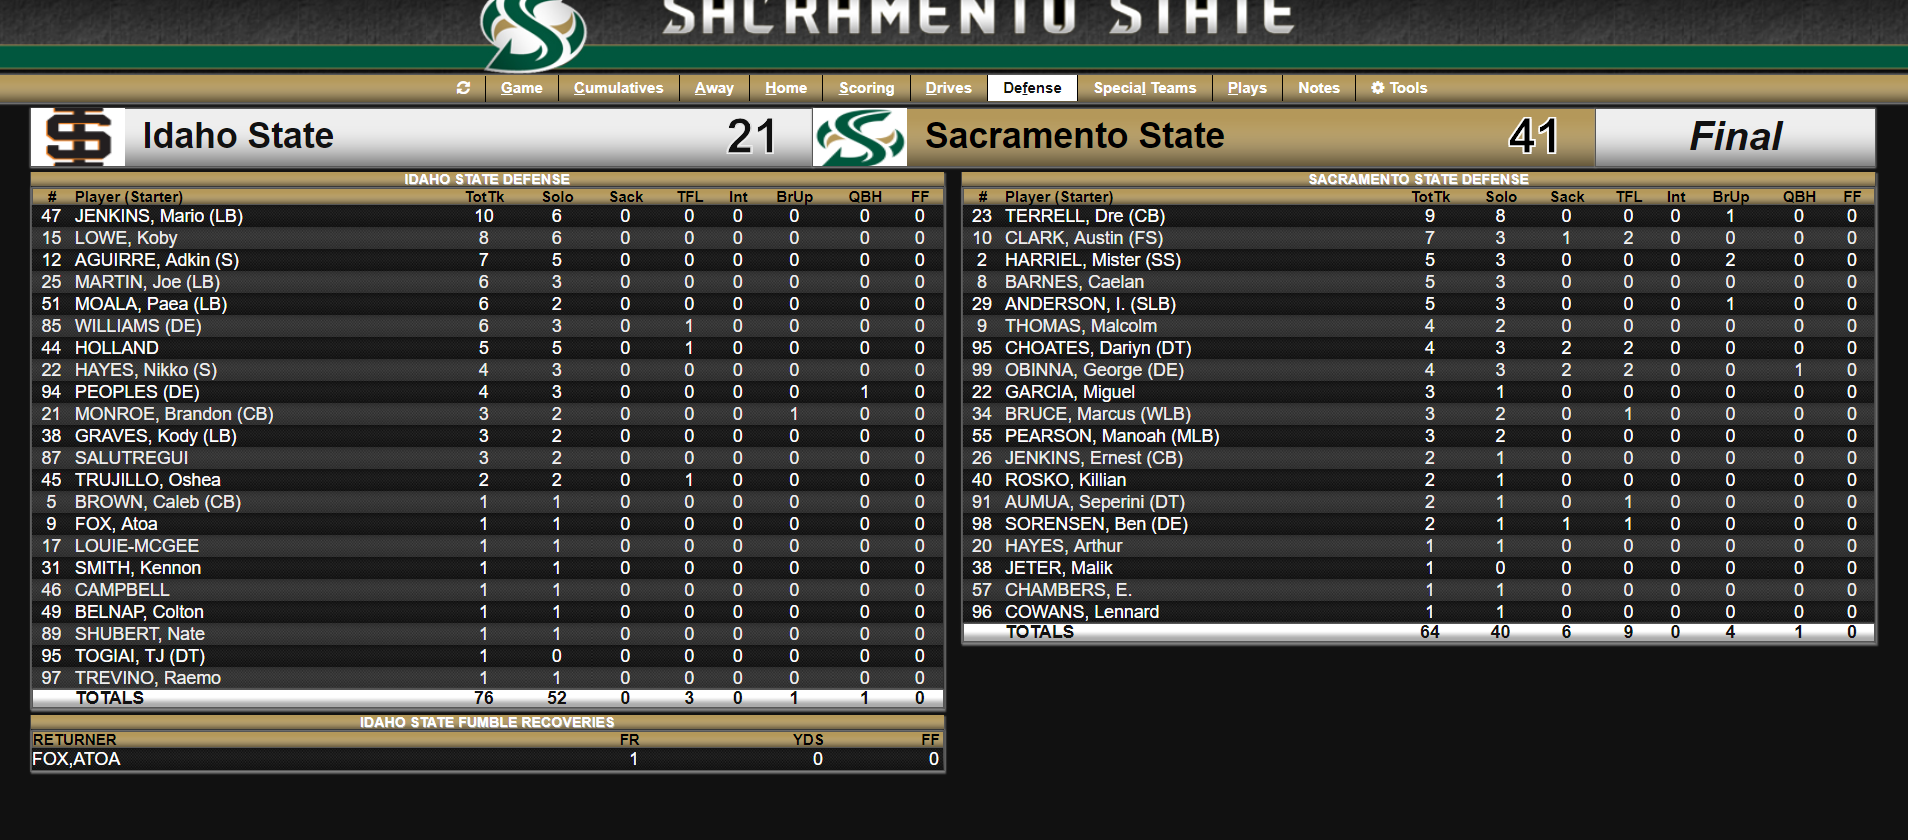Click the Sacramento State team logo
The image size is (1908, 840).
(860, 137)
